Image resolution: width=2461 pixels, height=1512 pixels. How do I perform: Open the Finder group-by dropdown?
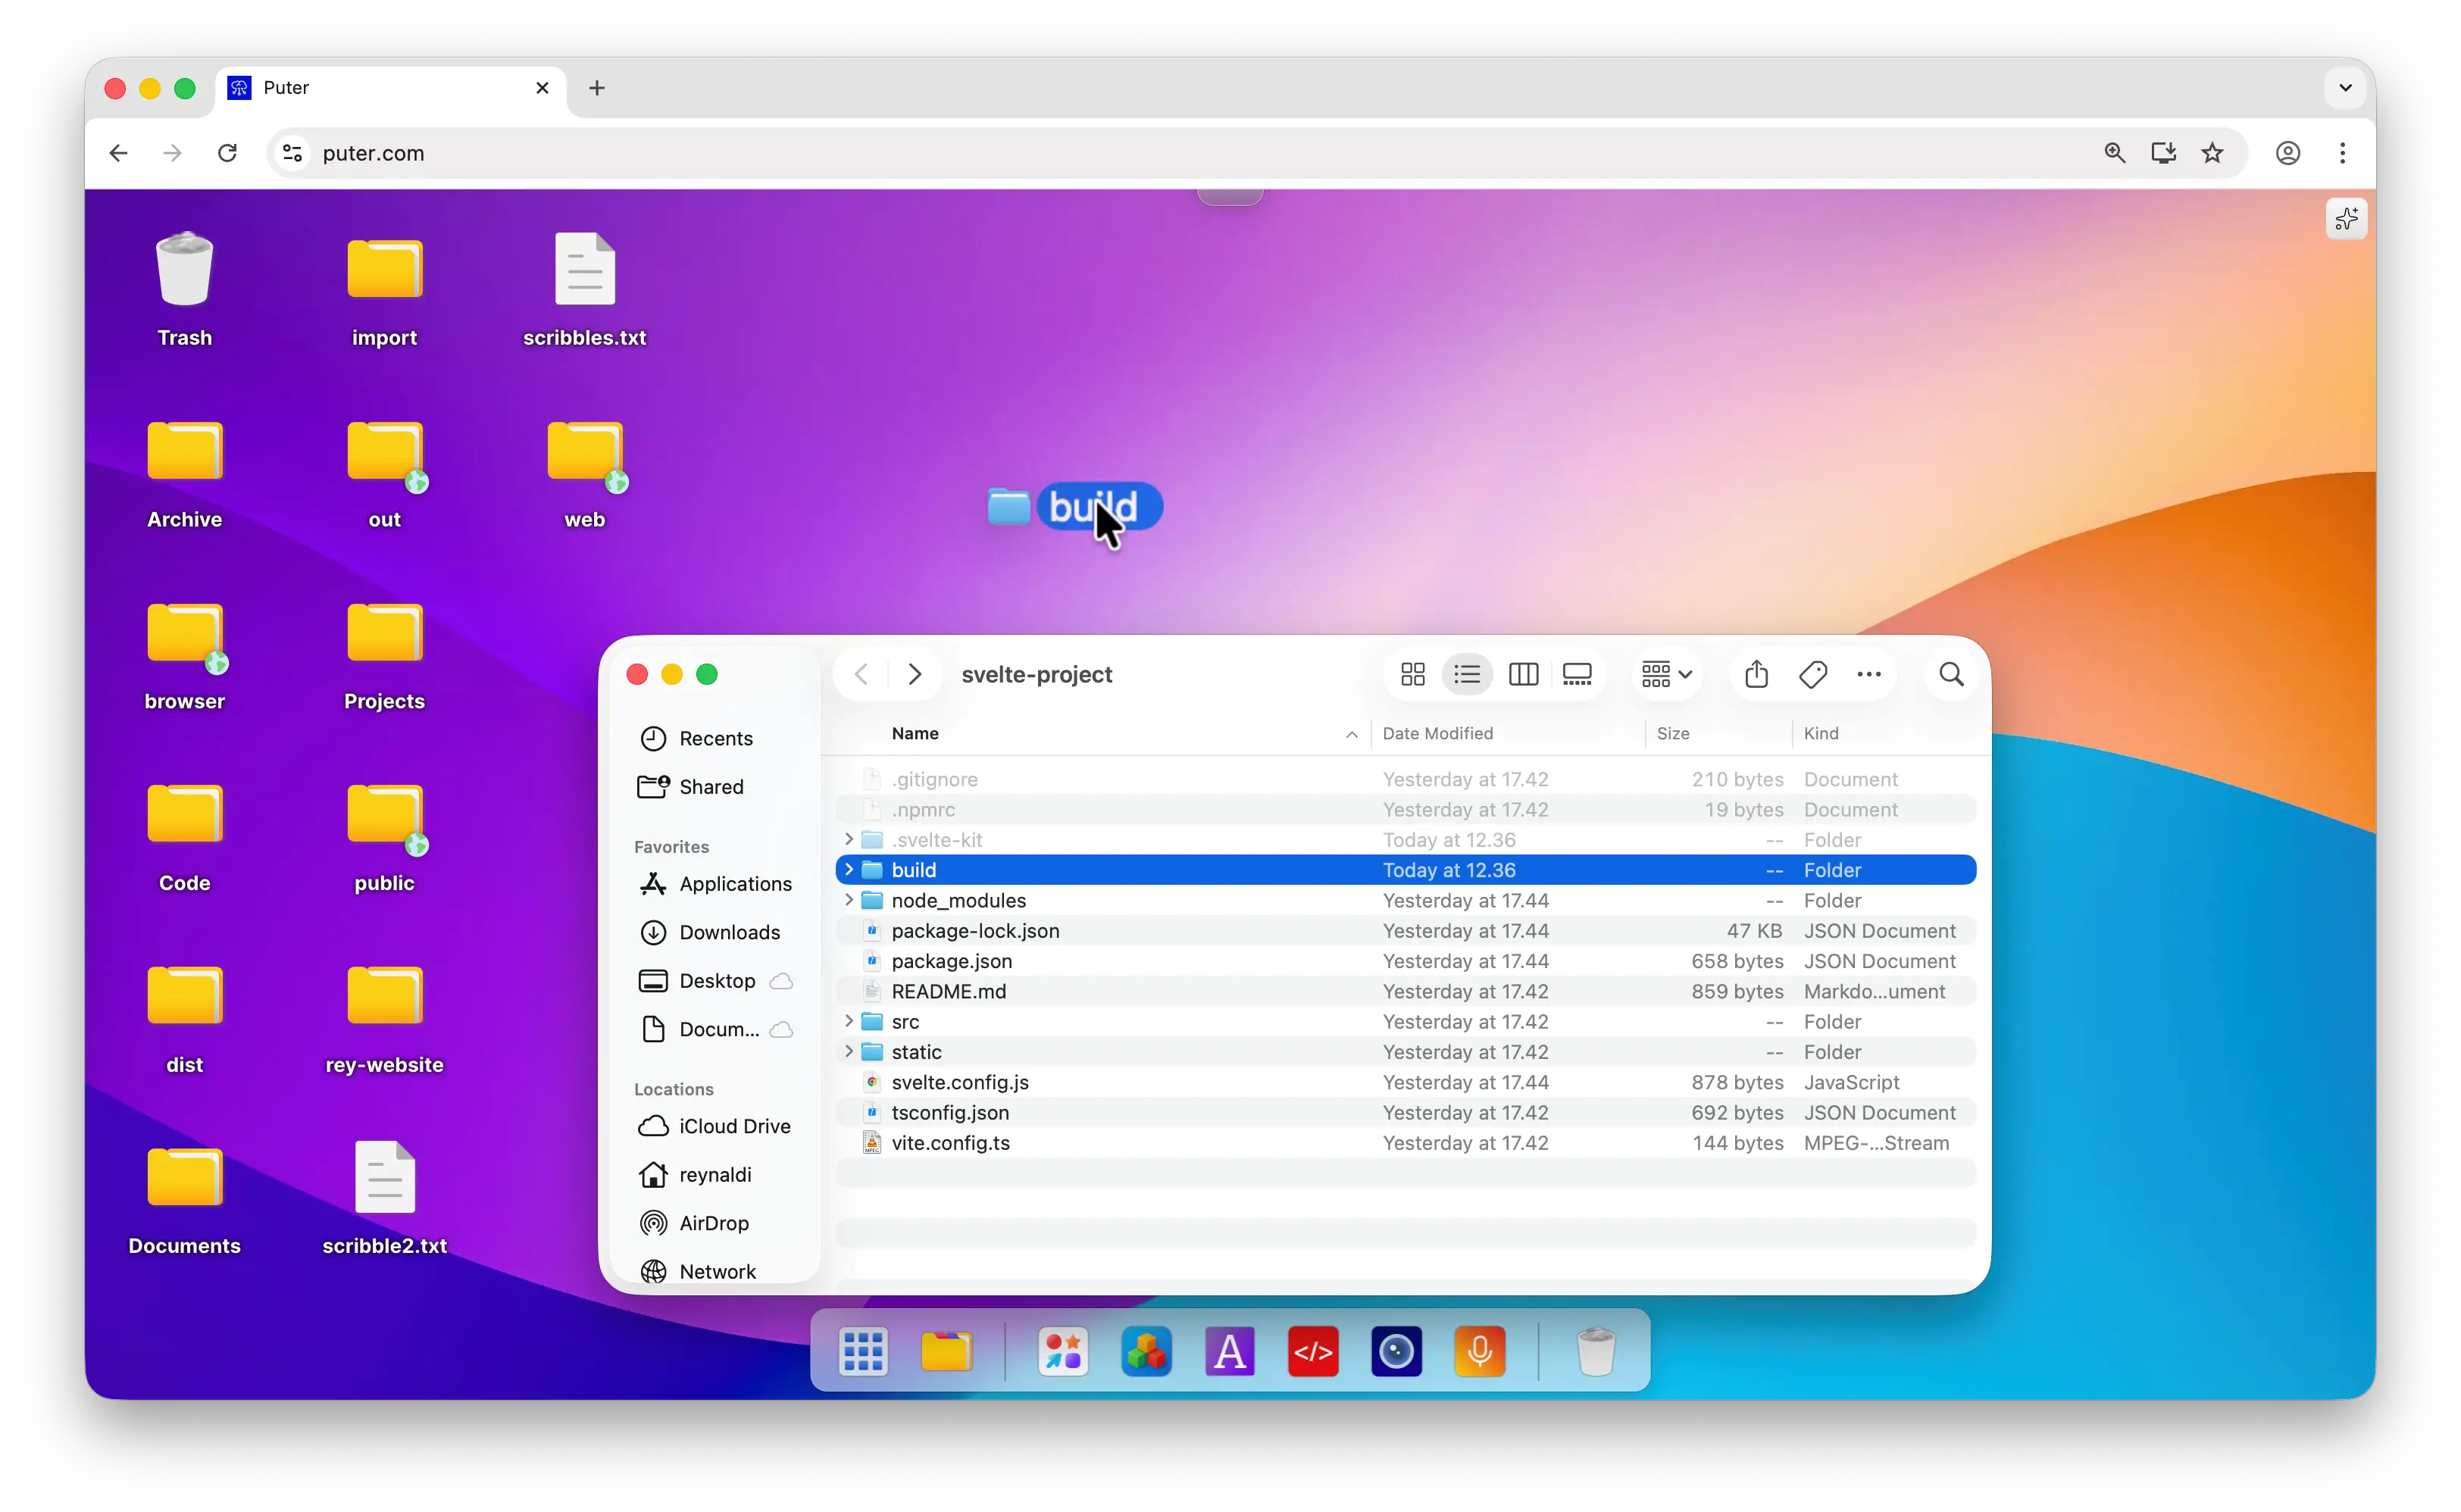1666,674
